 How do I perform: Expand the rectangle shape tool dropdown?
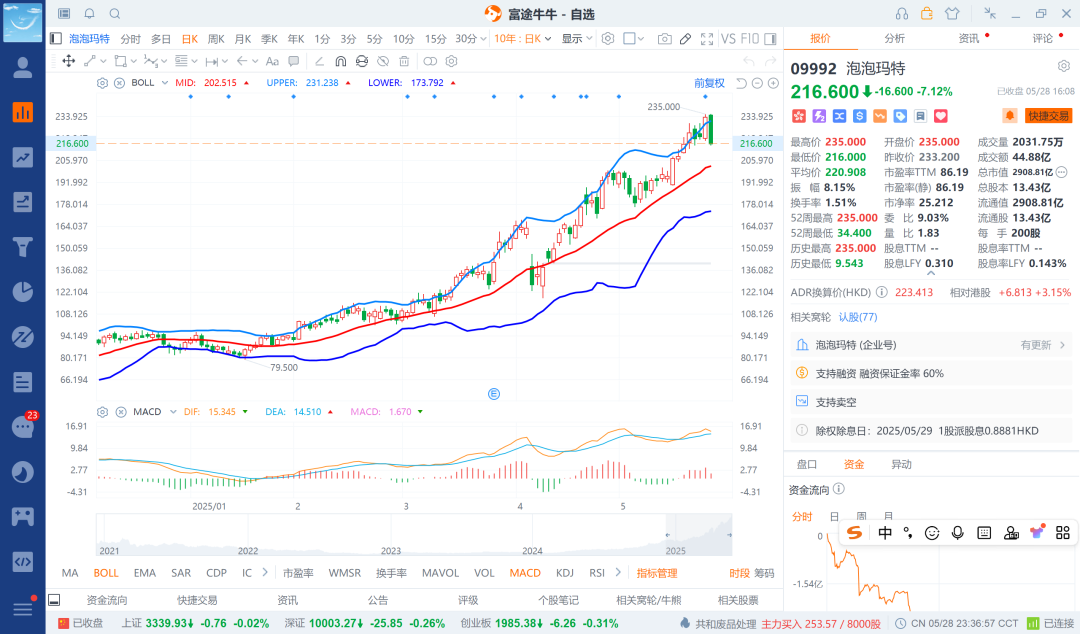[x=134, y=61]
